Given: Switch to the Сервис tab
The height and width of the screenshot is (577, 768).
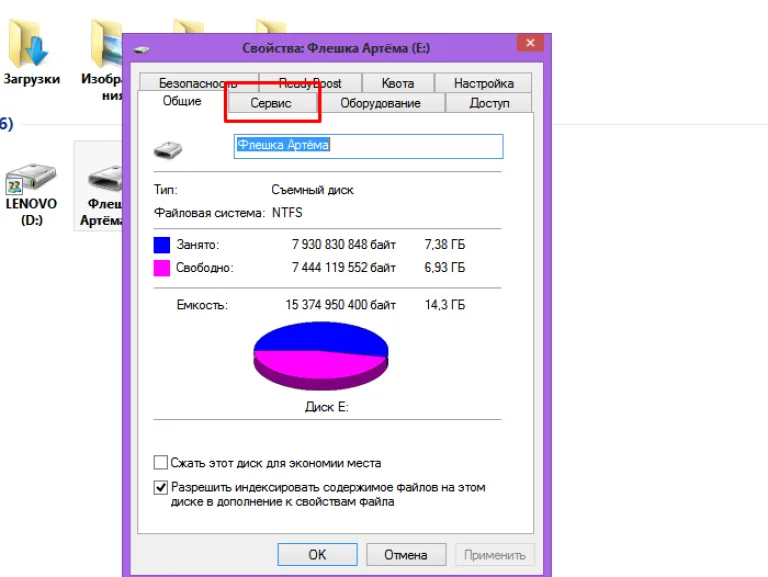Looking at the screenshot, I should coord(271,103).
